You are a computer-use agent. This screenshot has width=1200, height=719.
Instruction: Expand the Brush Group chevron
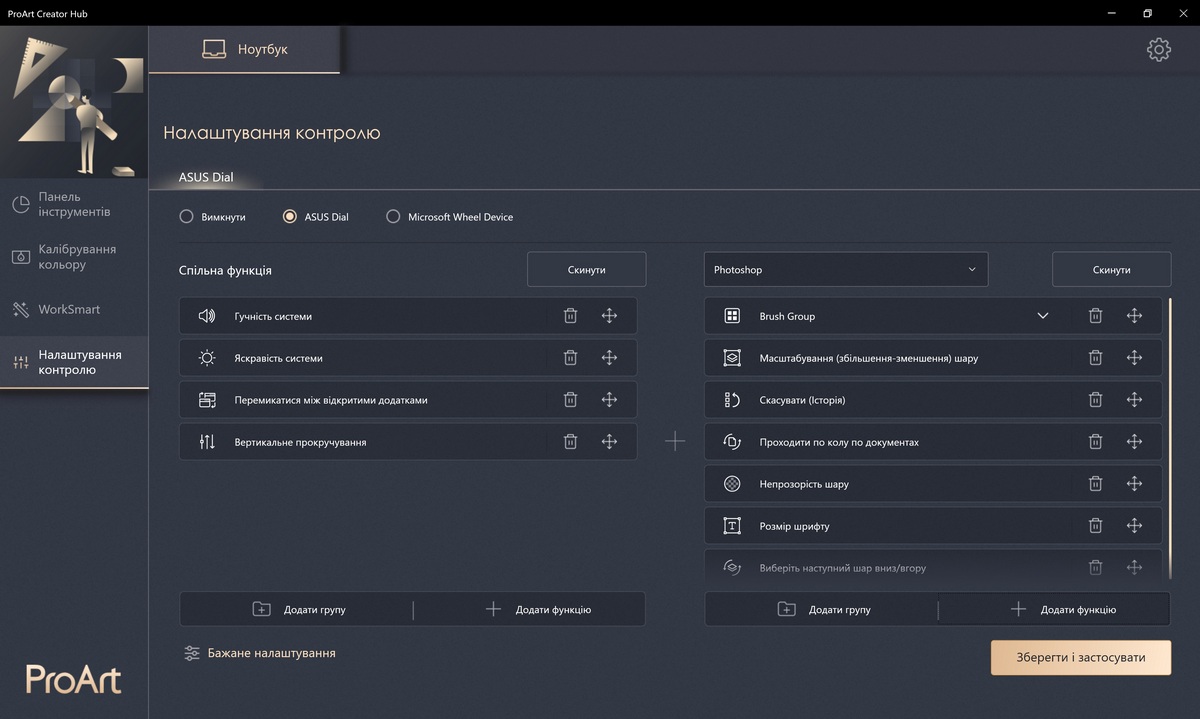click(1042, 316)
